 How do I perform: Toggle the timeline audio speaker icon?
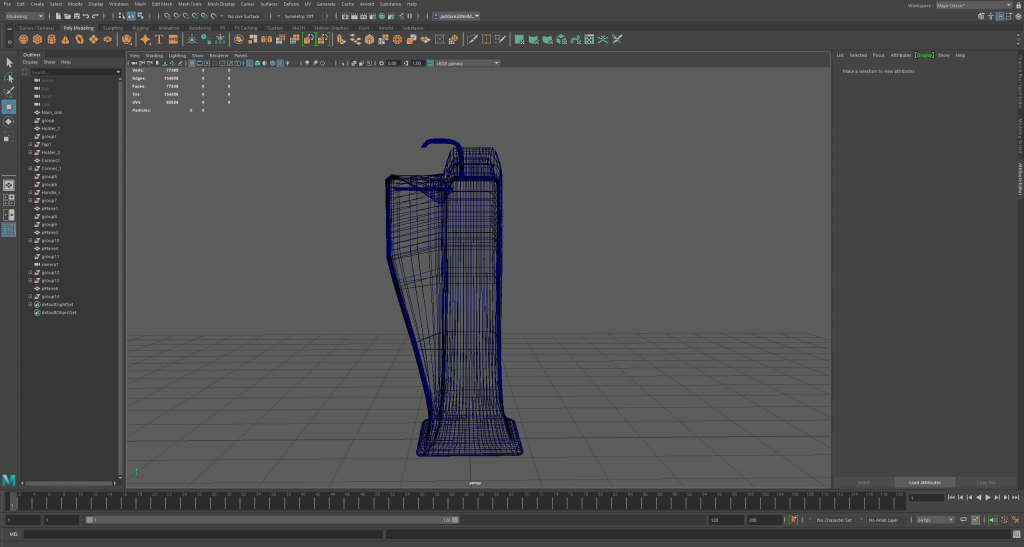[991, 520]
